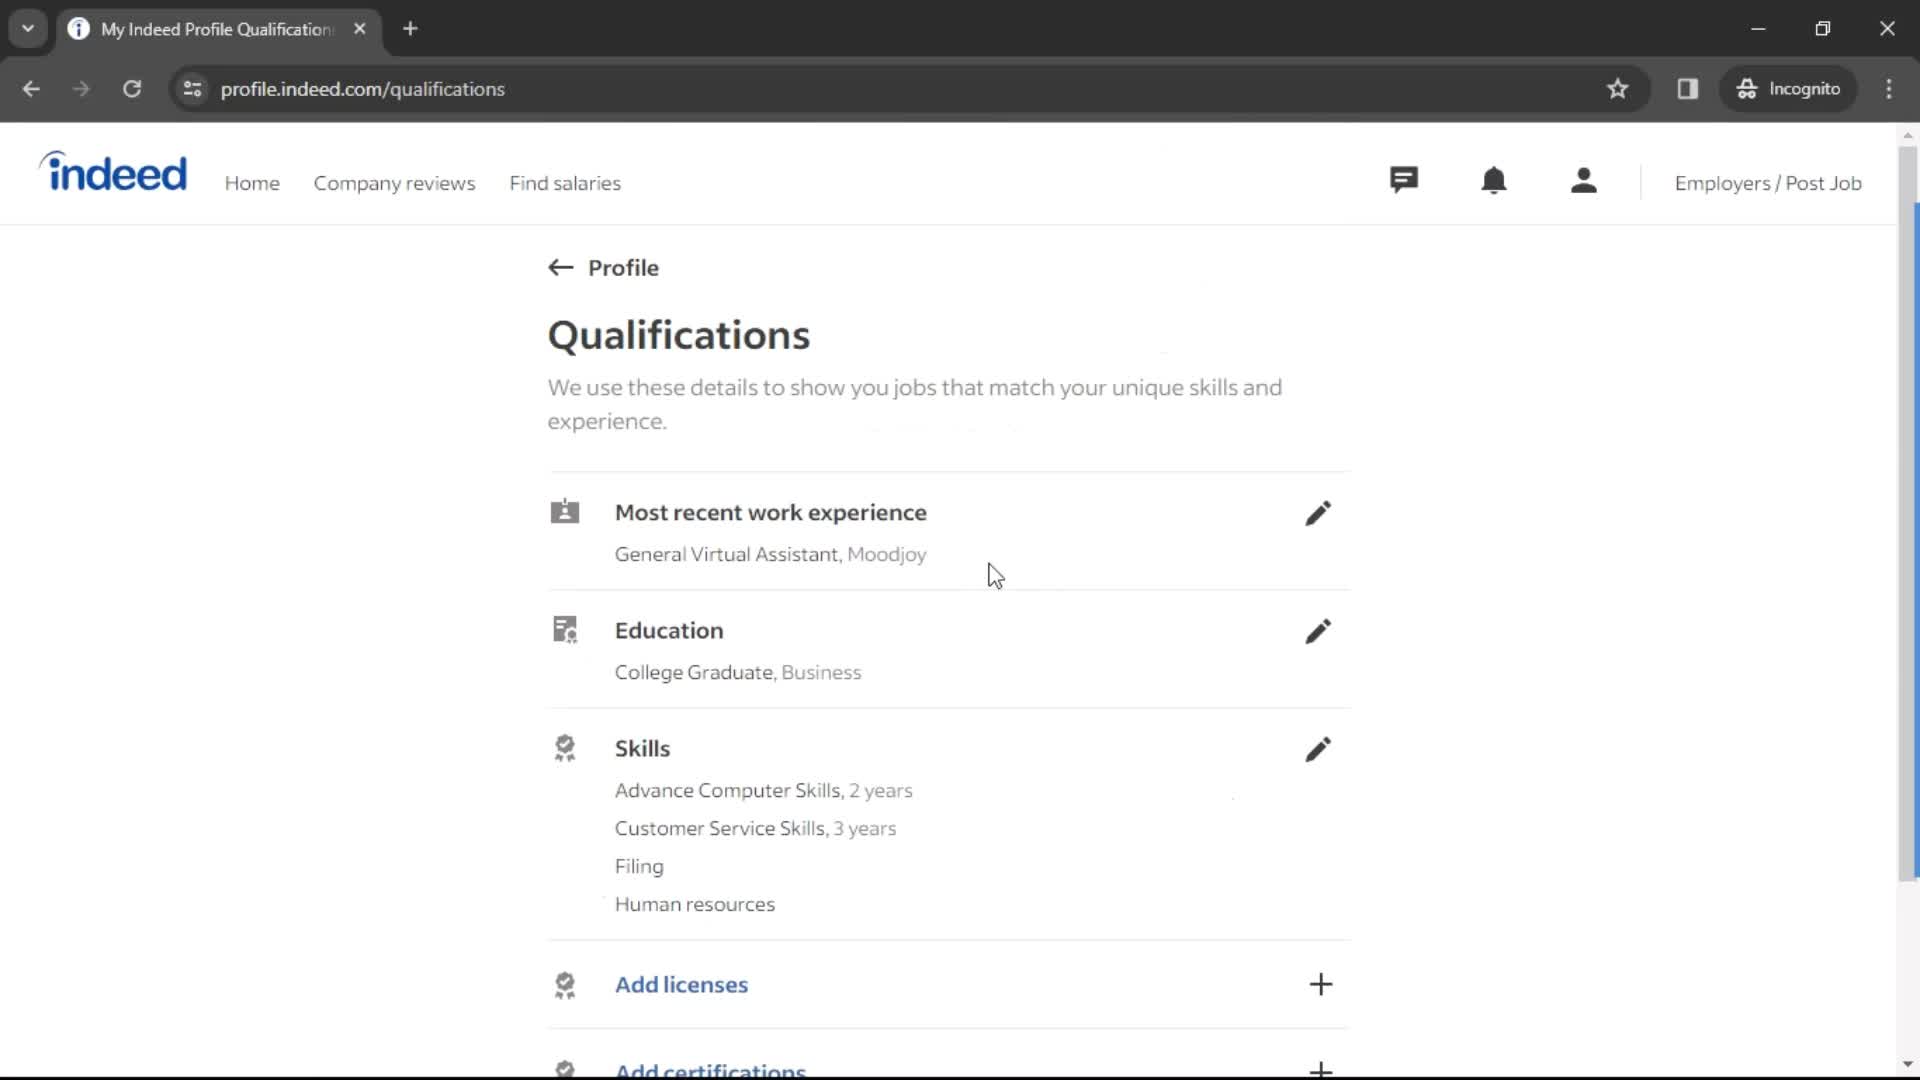Click the profile.indeed.com address bar
Screen dimensions: 1920x1080
pyautogui.click(x=365, y=88)
